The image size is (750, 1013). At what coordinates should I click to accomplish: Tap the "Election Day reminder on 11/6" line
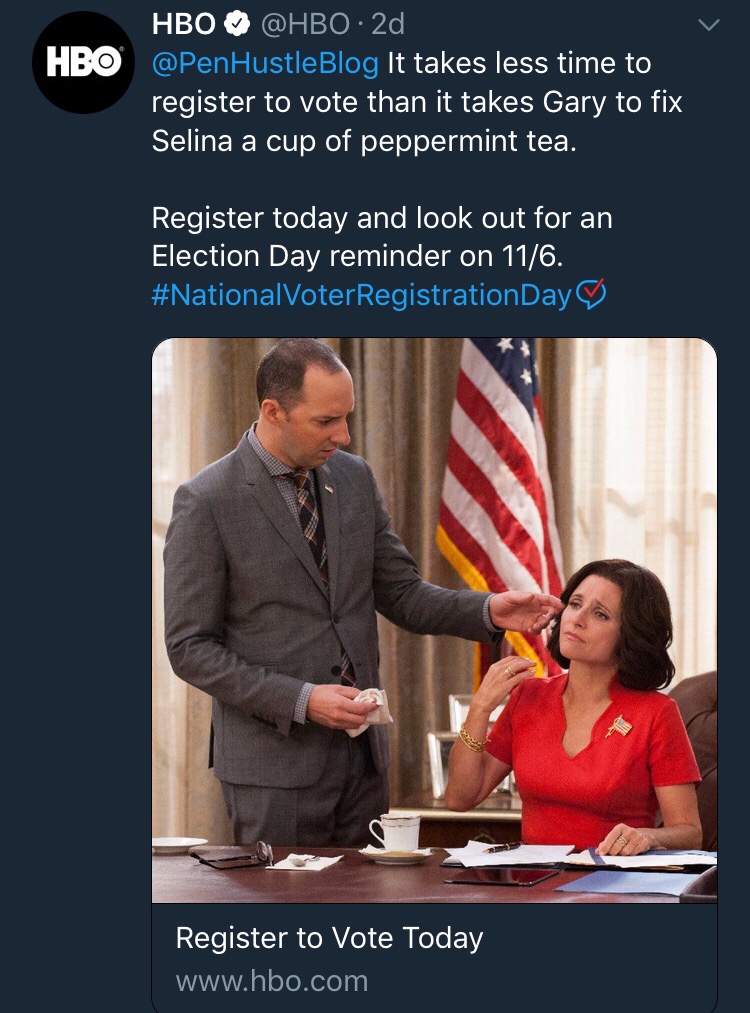[357, 256]
